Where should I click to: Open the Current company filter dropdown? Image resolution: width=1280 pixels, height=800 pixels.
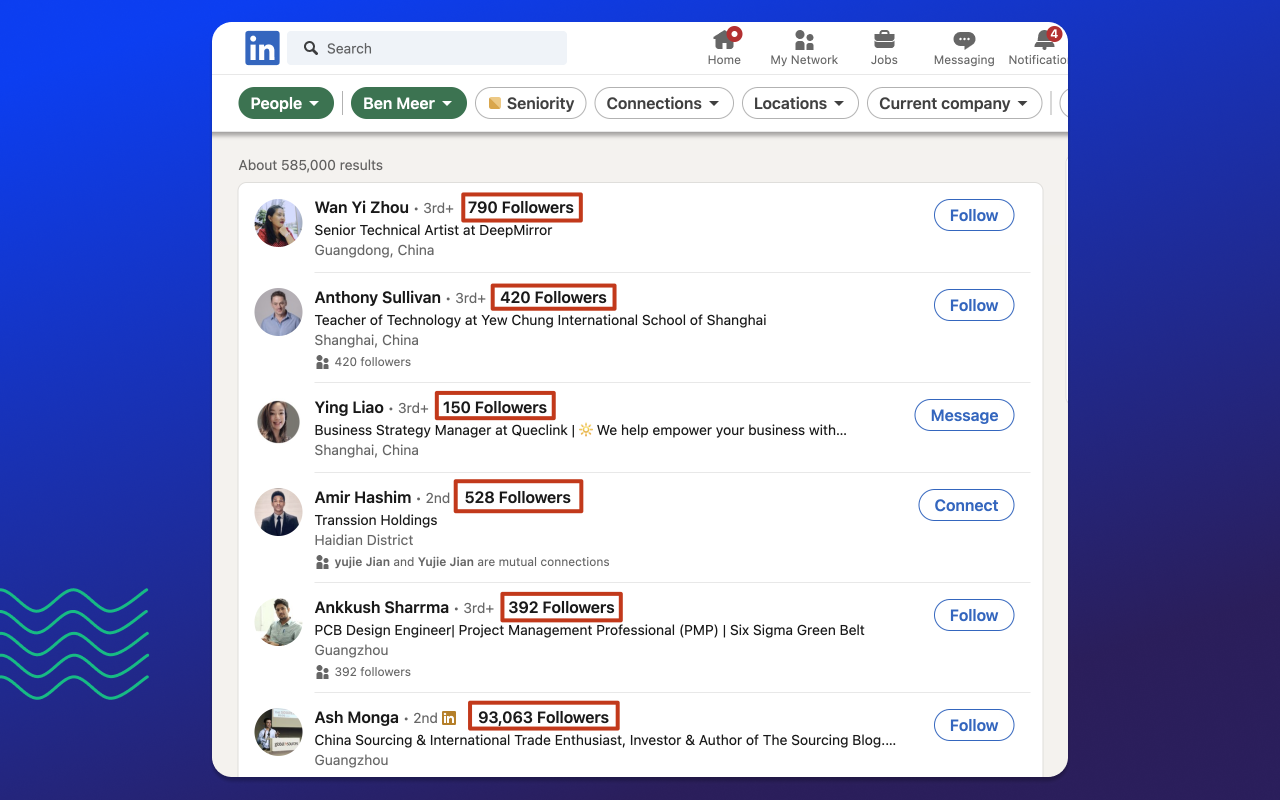(954, 103)
